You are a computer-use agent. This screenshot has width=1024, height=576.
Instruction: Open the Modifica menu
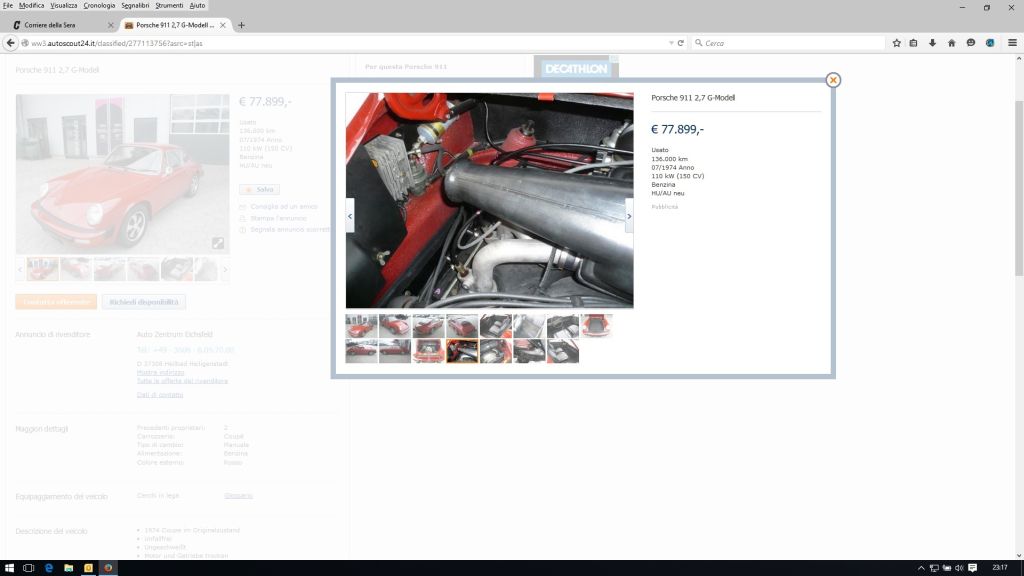[31, 5]
